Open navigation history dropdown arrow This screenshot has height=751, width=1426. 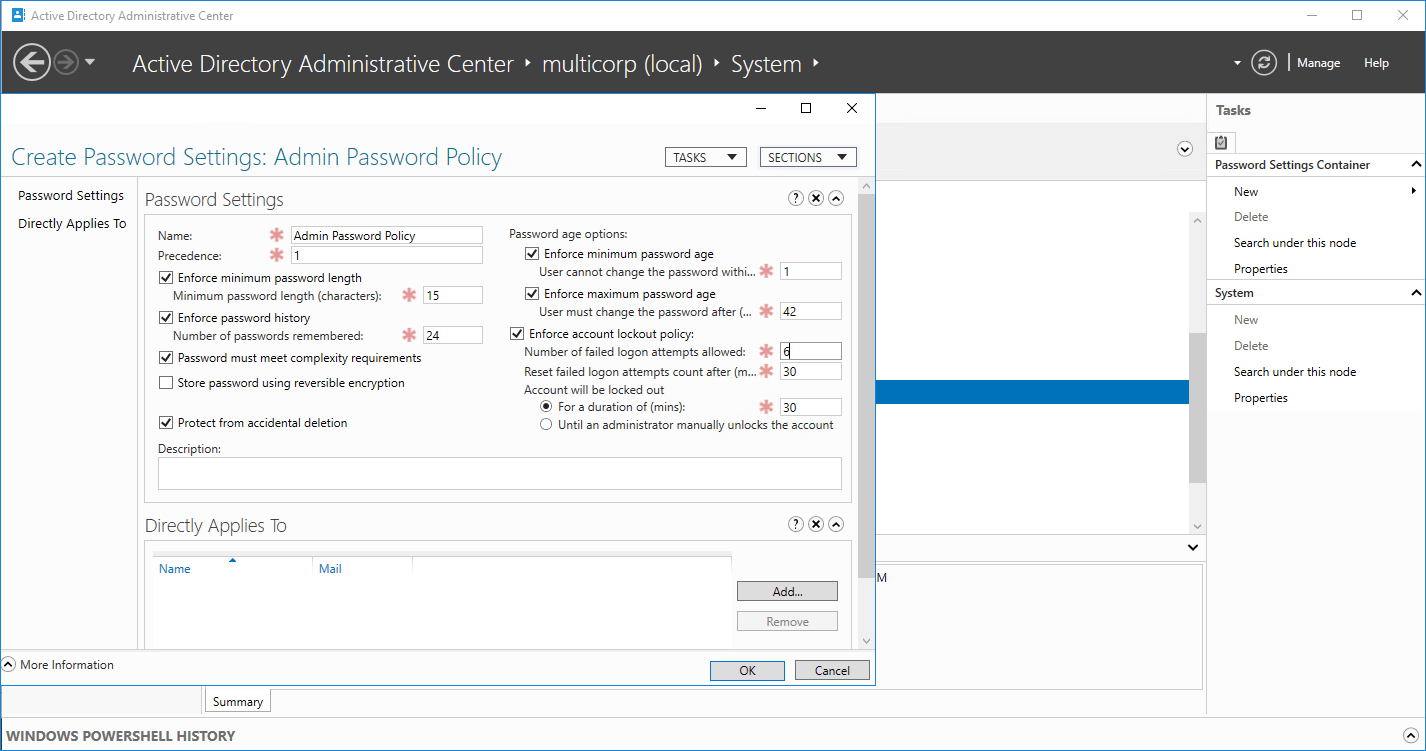pos(90,62)
